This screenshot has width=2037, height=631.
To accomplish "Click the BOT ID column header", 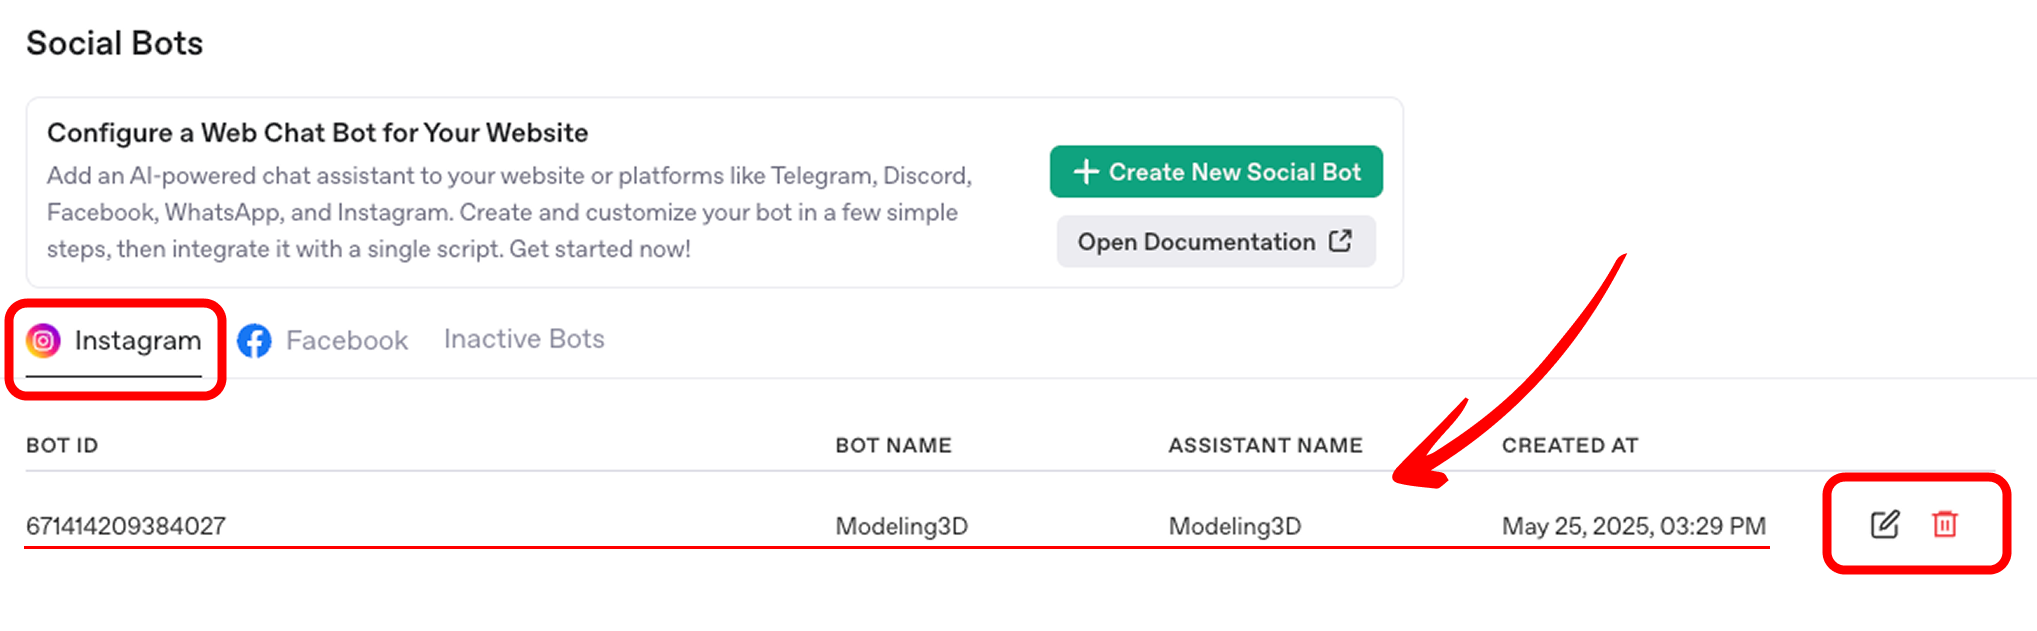I will [x=62, y=446].
